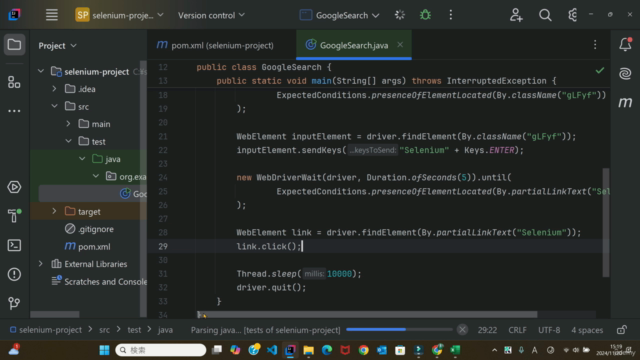The image size is (640, 360).
Task: Click driver.quit() on line 32
Action: click(x=271, y=287)
